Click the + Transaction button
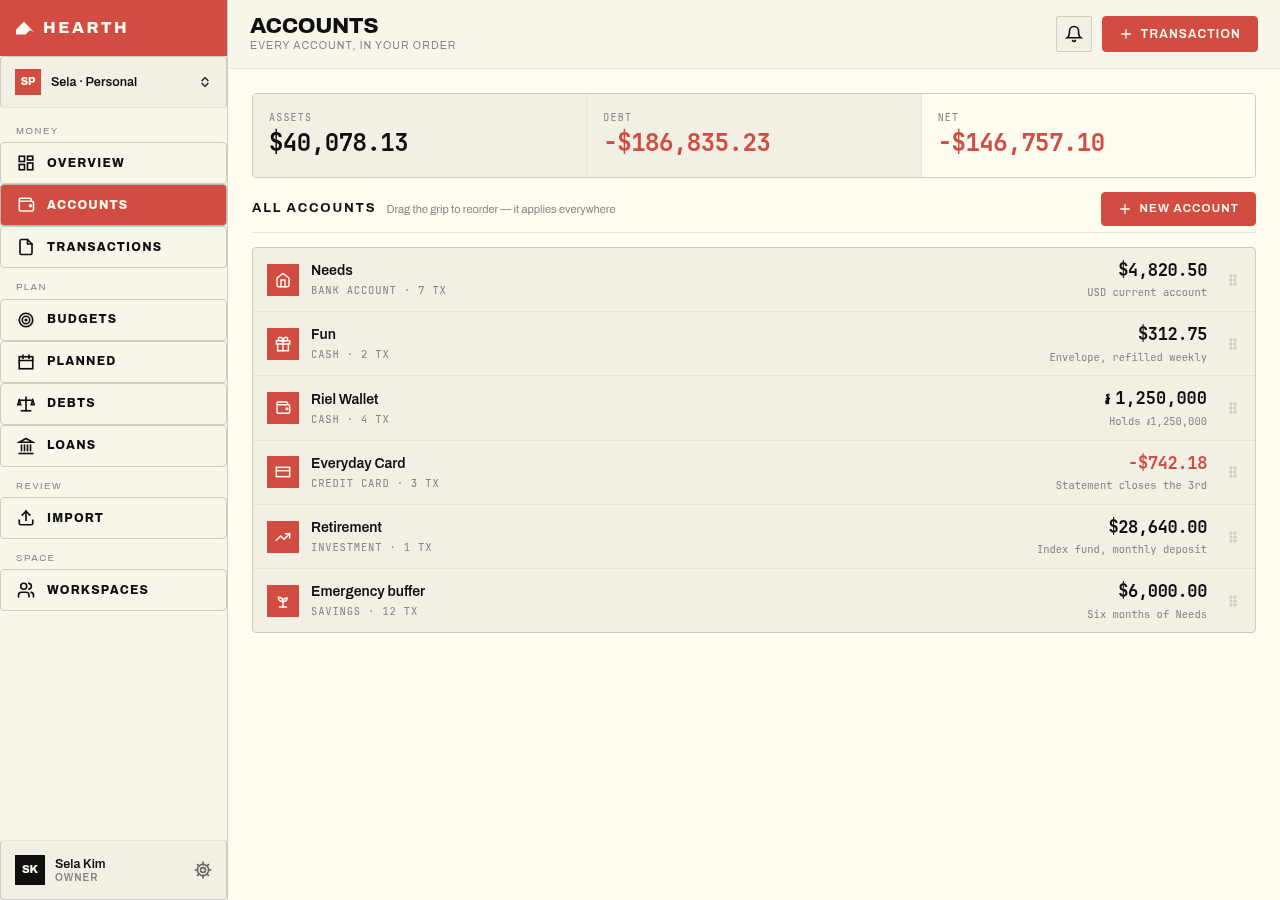Screen dimensions: 1280x900 [x=1180, y=34]
